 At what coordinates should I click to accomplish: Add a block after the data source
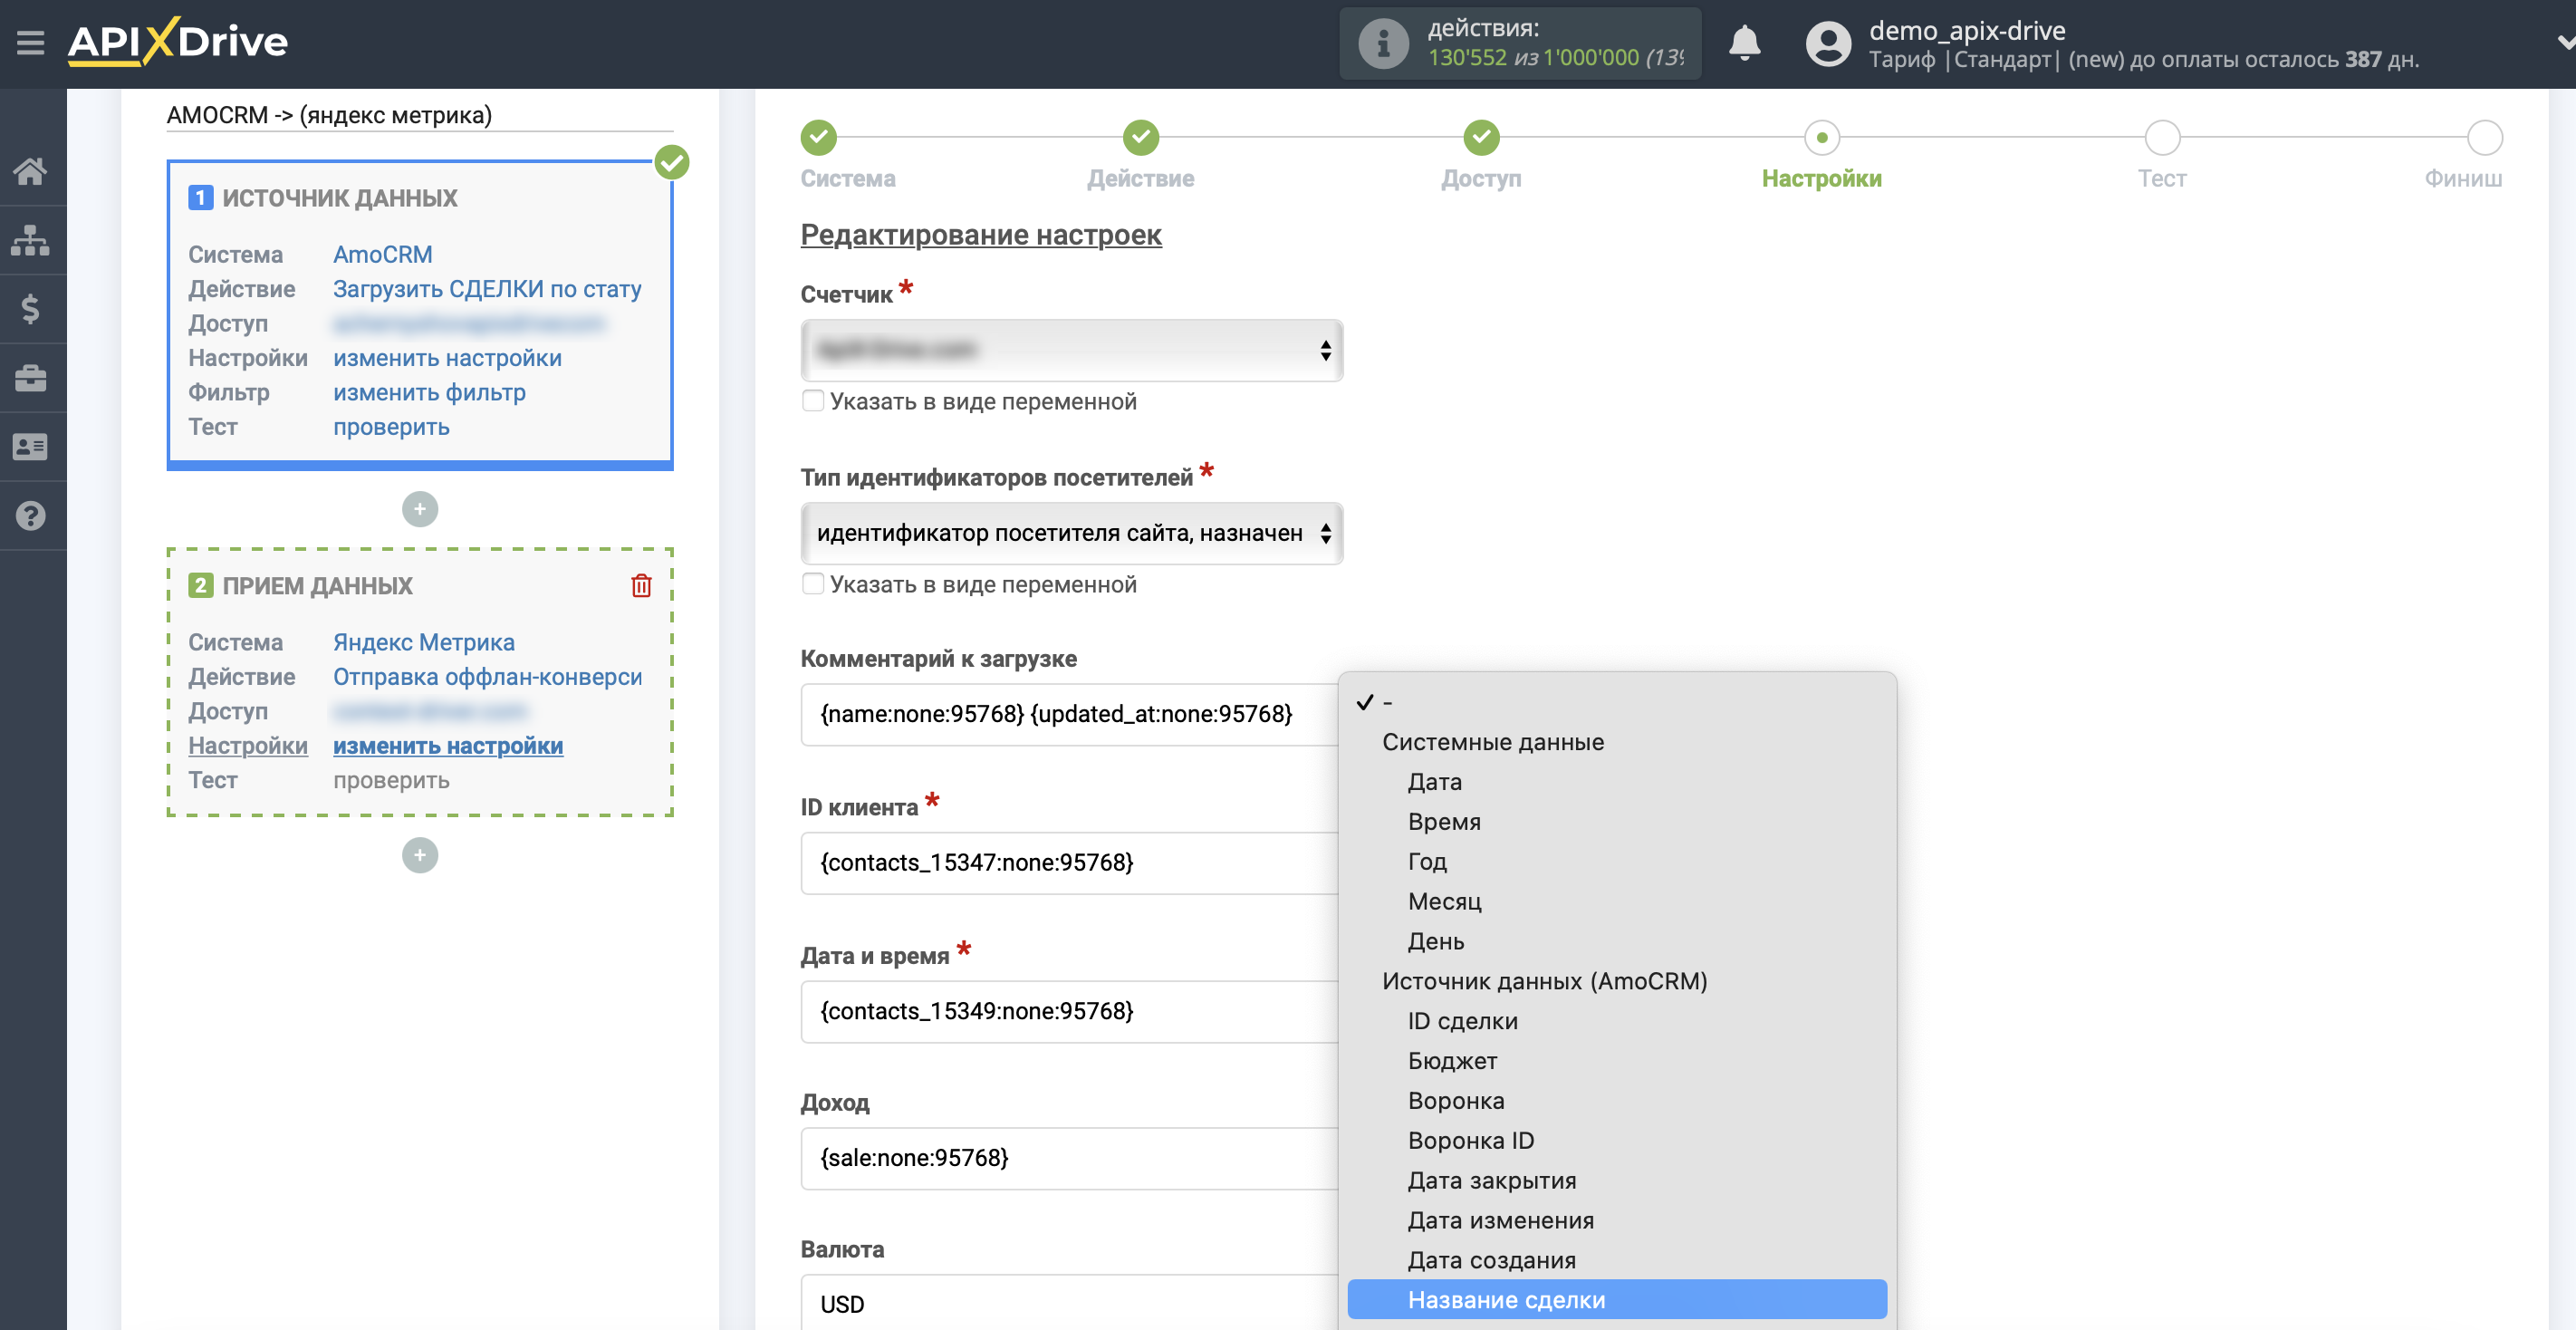[420, 509]
